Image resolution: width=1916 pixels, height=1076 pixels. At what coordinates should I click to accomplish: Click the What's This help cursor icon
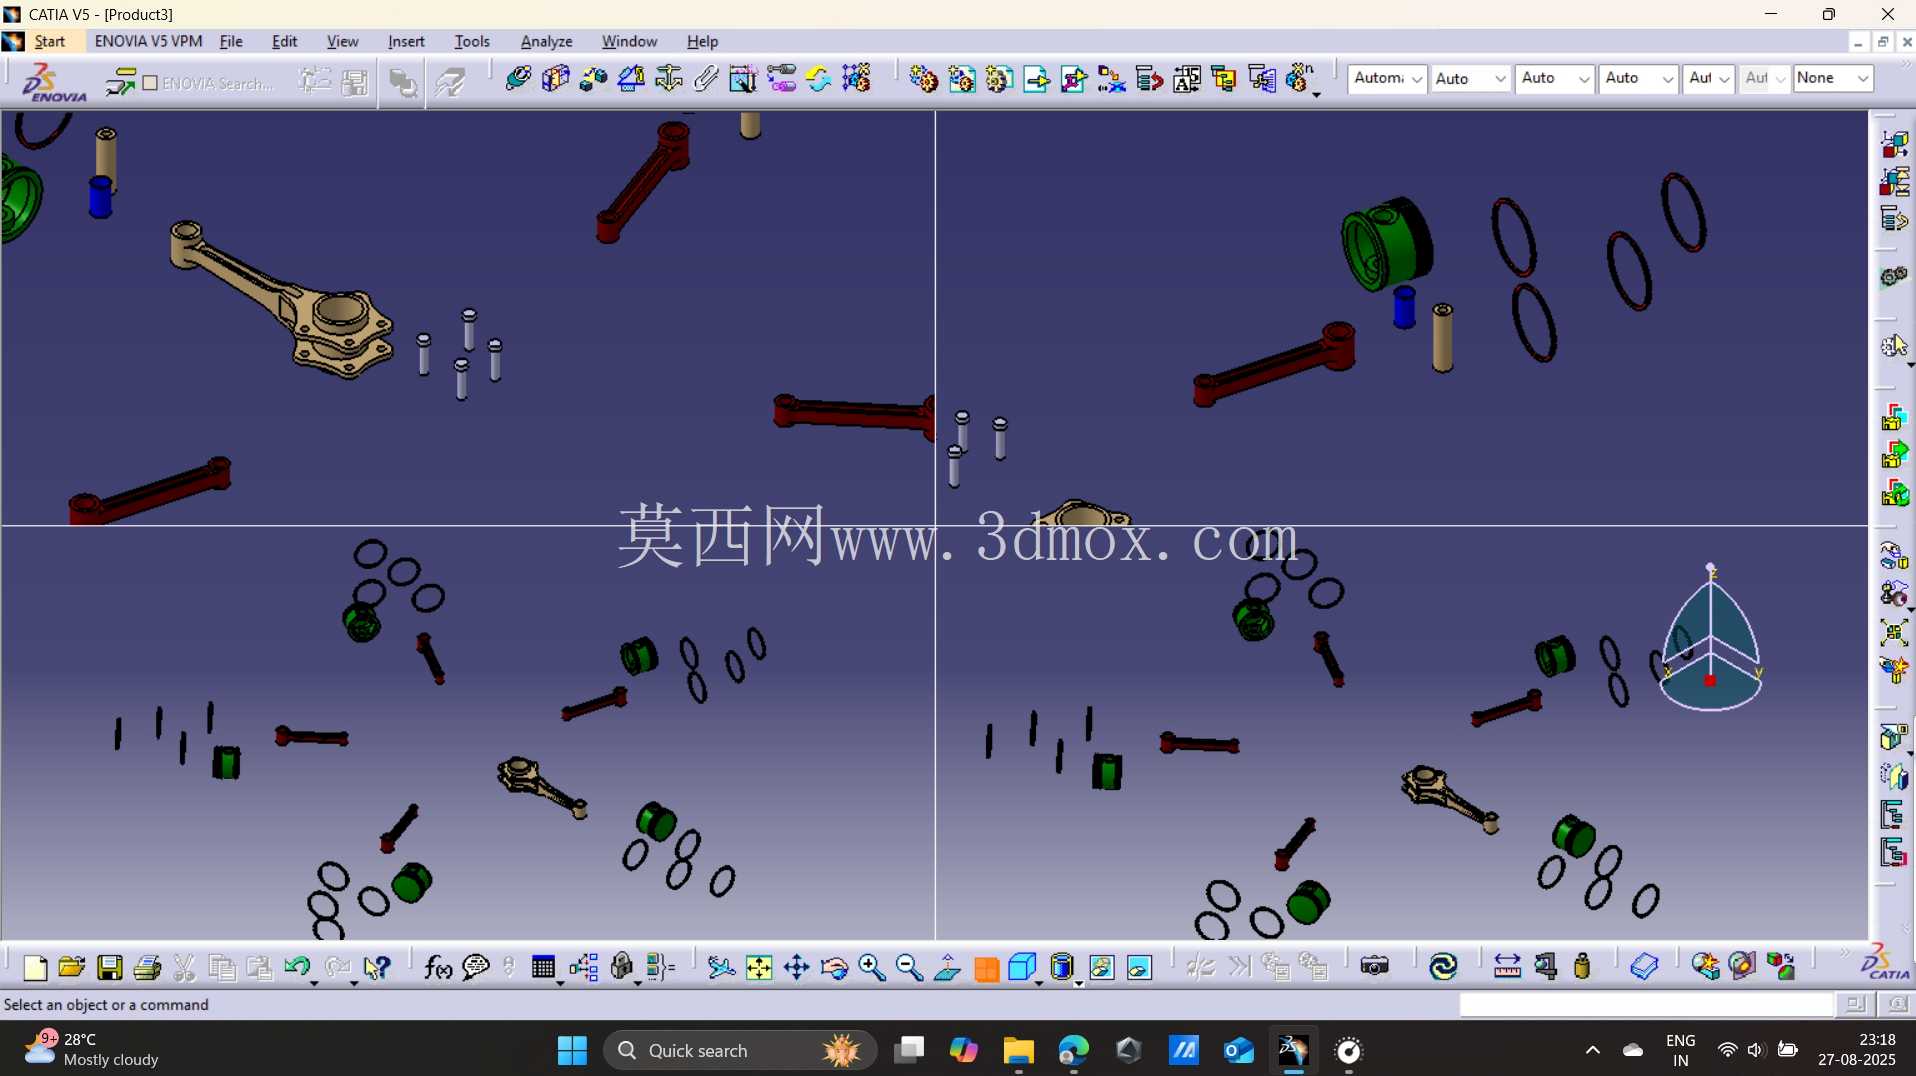click(377, 967)
